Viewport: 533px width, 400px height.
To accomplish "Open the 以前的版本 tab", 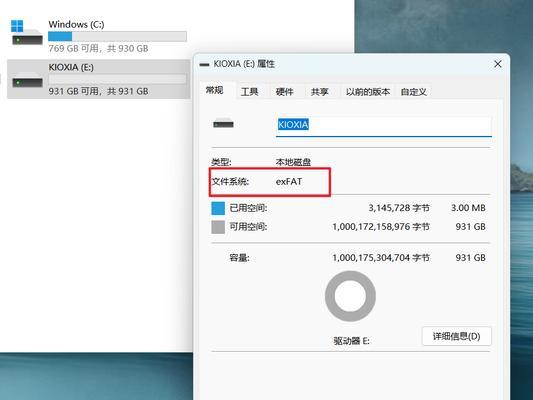I will click(368, 91).
